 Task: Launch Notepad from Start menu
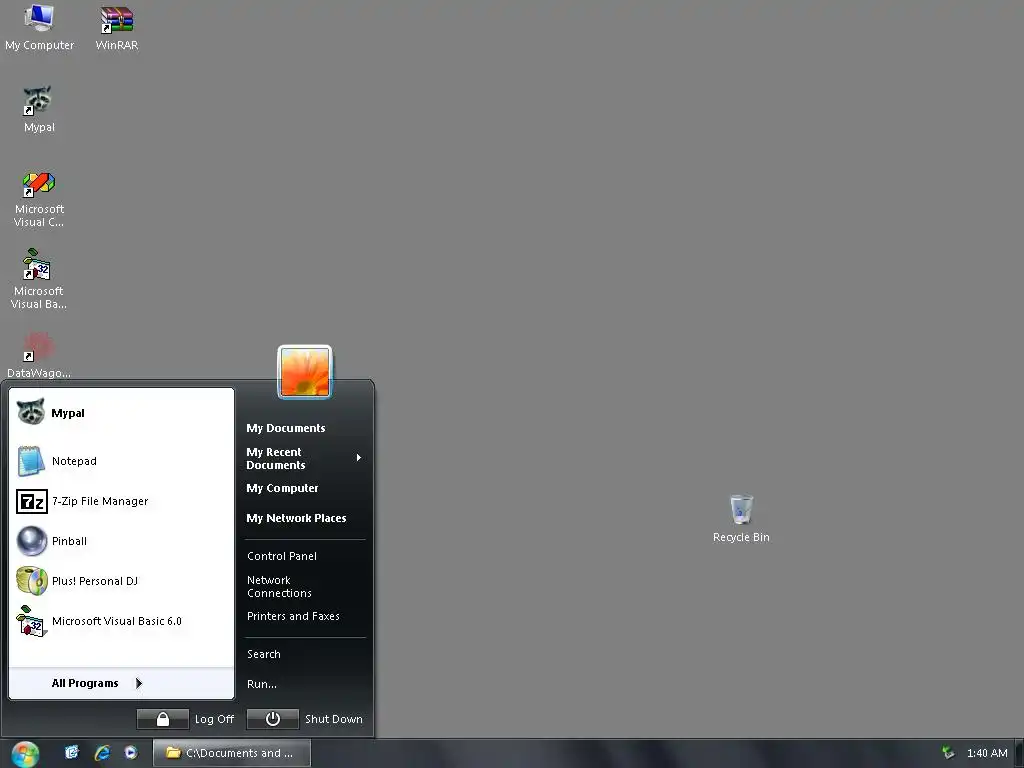pyautogui.click(x=121, y=461)
